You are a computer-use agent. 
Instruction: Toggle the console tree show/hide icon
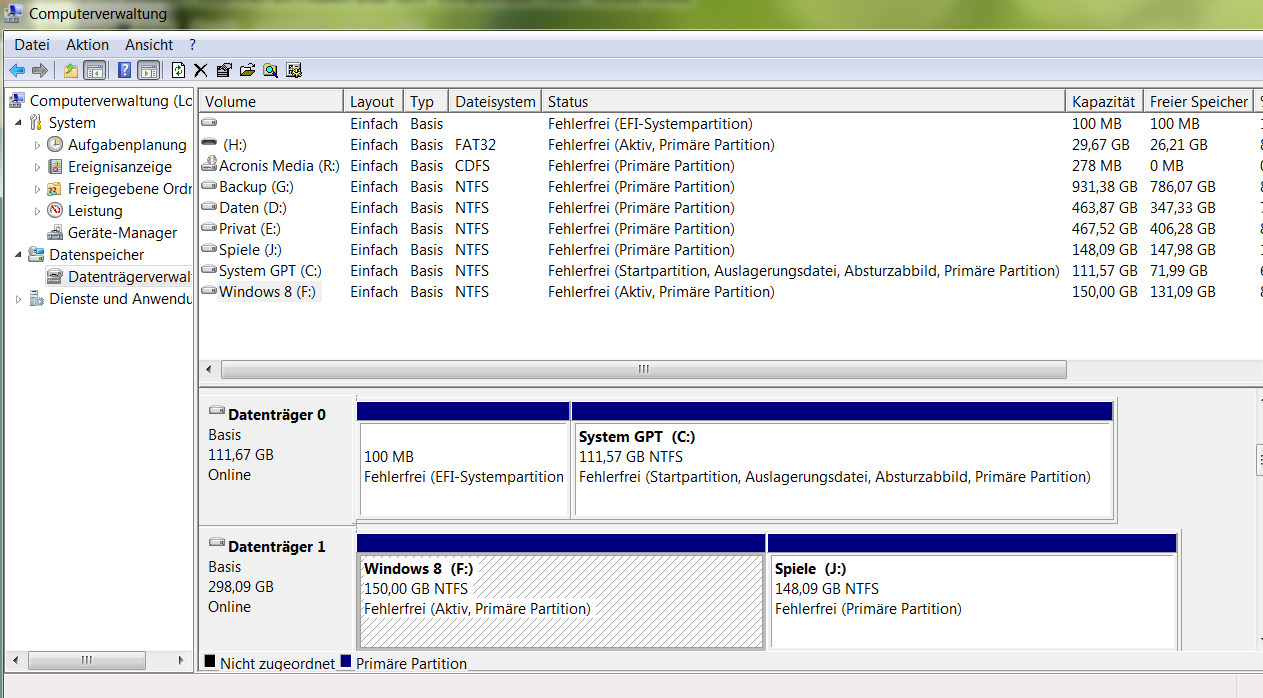(x=95, y=70)
